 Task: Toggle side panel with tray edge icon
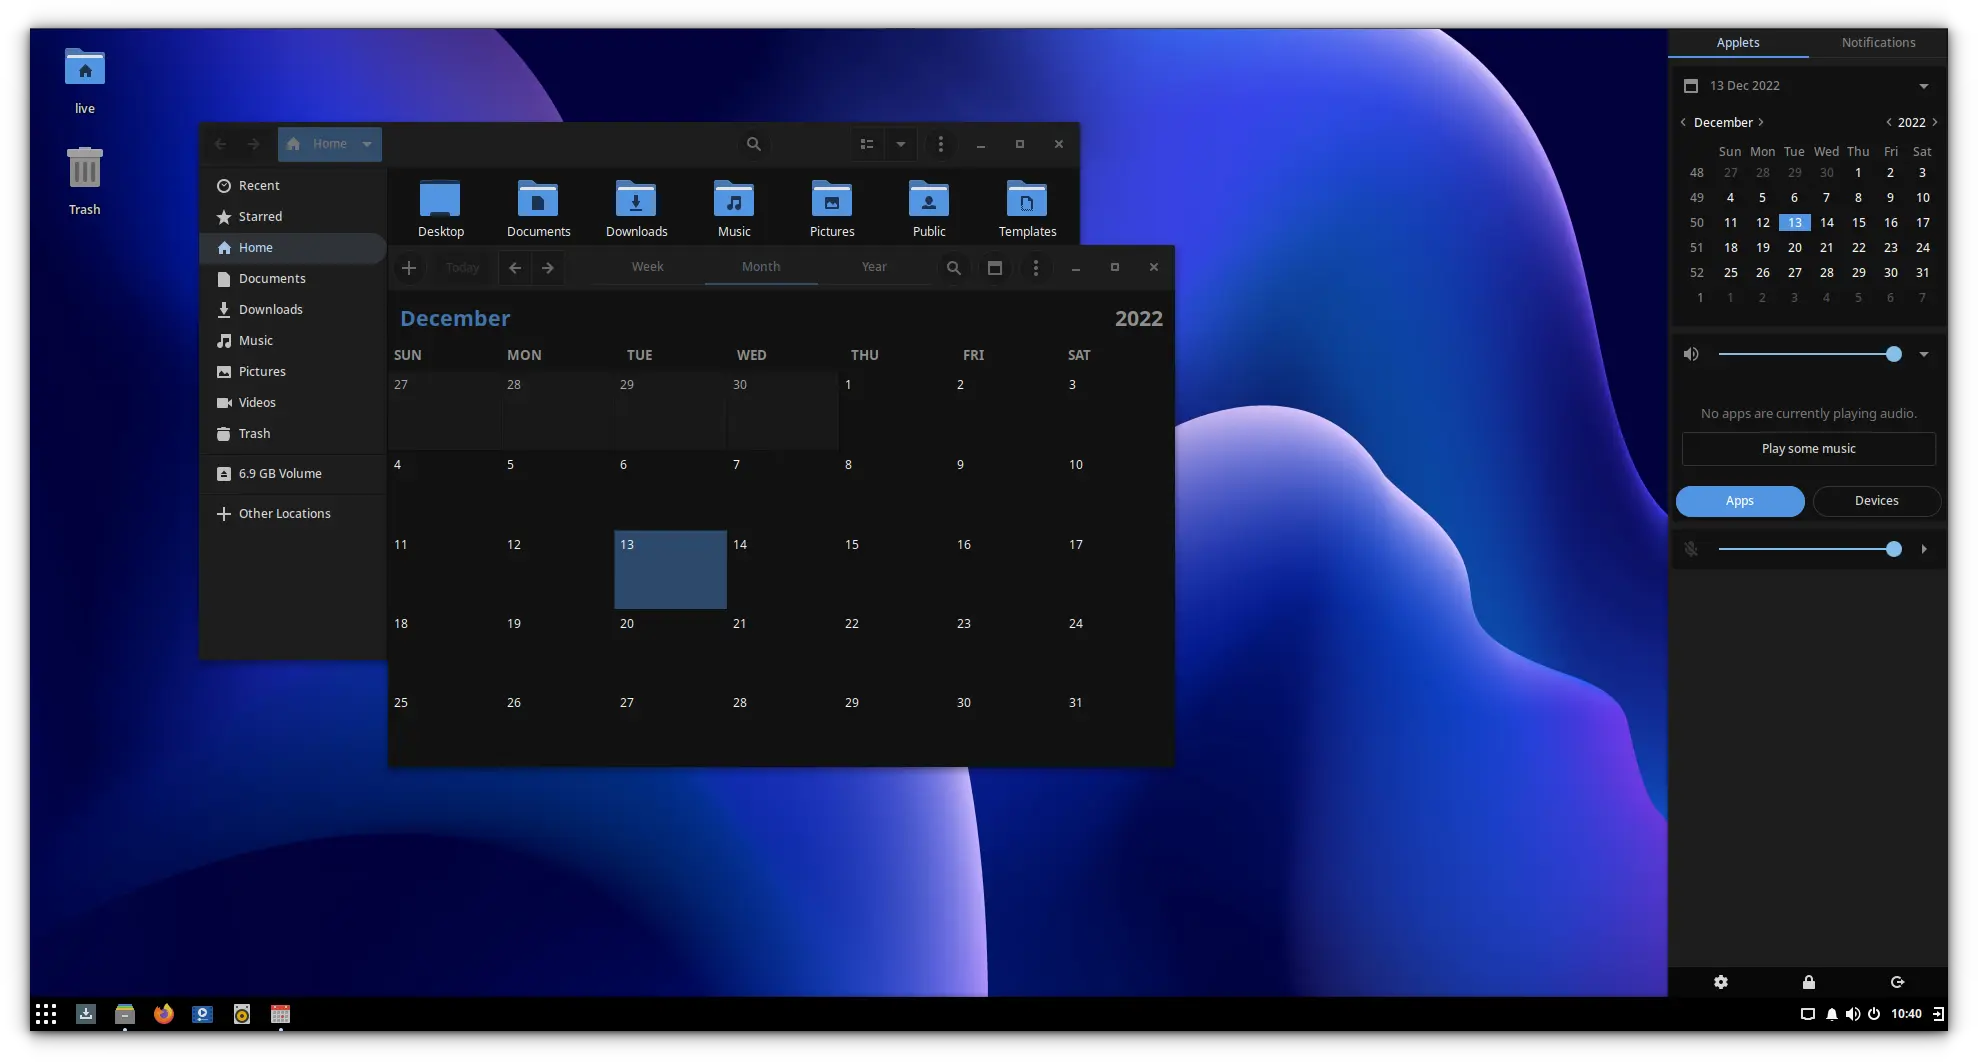tap(1938, 1014)
